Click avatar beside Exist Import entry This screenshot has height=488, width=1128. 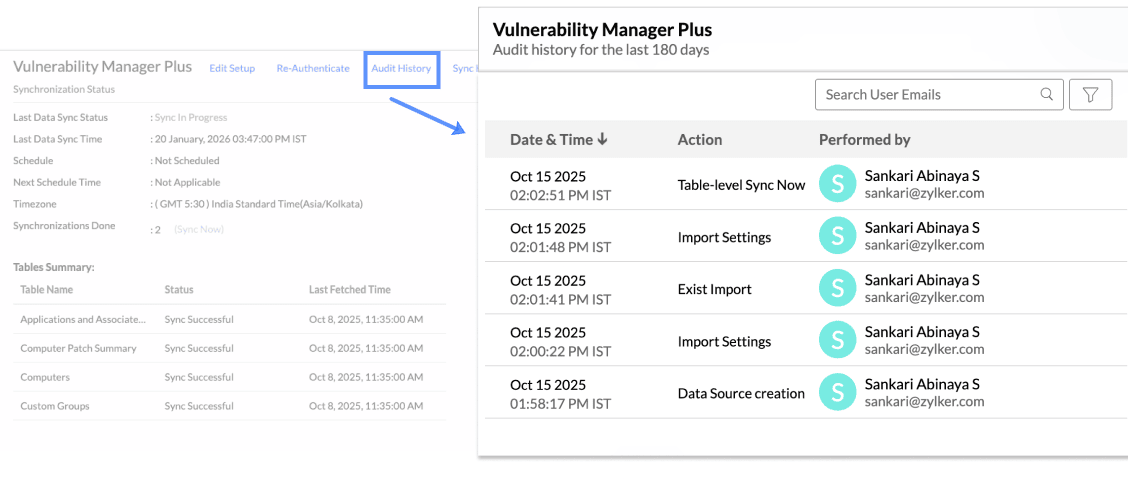[x=837, y=288]
